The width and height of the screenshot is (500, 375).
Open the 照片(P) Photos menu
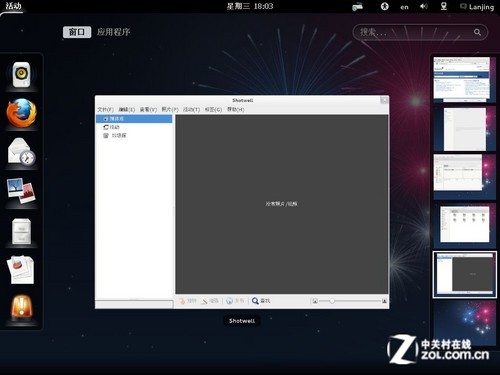point(170,109)
